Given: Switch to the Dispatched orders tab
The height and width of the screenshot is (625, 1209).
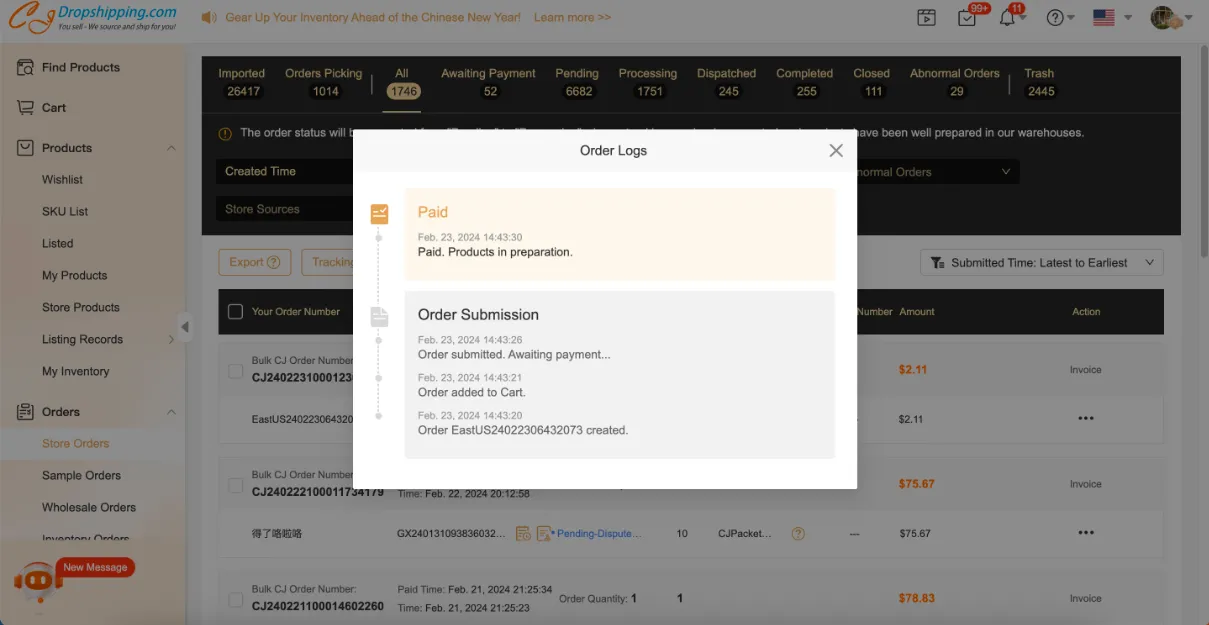Looking at the screenshot, I should tap(727, 81).
